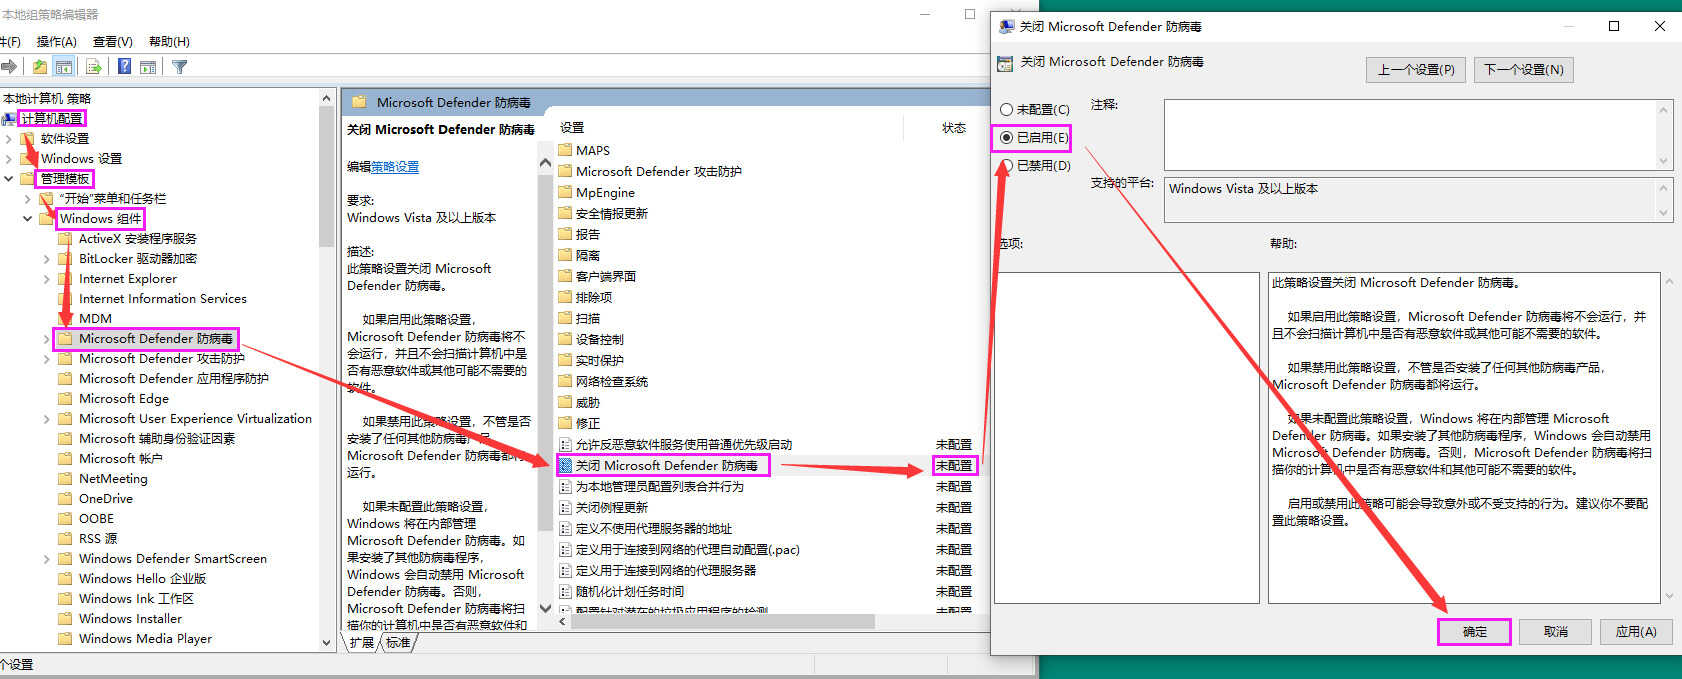
Task: Click policy icon beside 随机化计划任务时间
Action: (x=566, y=591)
